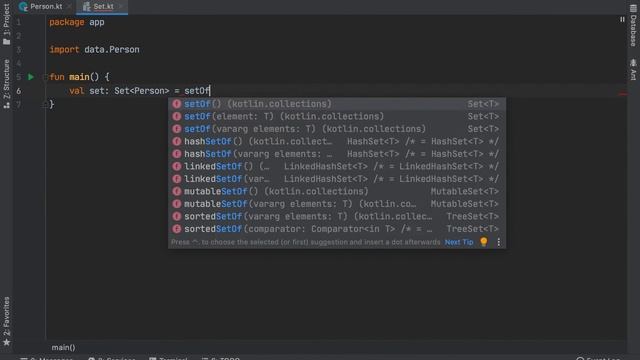Close the Set.kt editor tab
The image size is (640, 360).
[x=120, y=7]
